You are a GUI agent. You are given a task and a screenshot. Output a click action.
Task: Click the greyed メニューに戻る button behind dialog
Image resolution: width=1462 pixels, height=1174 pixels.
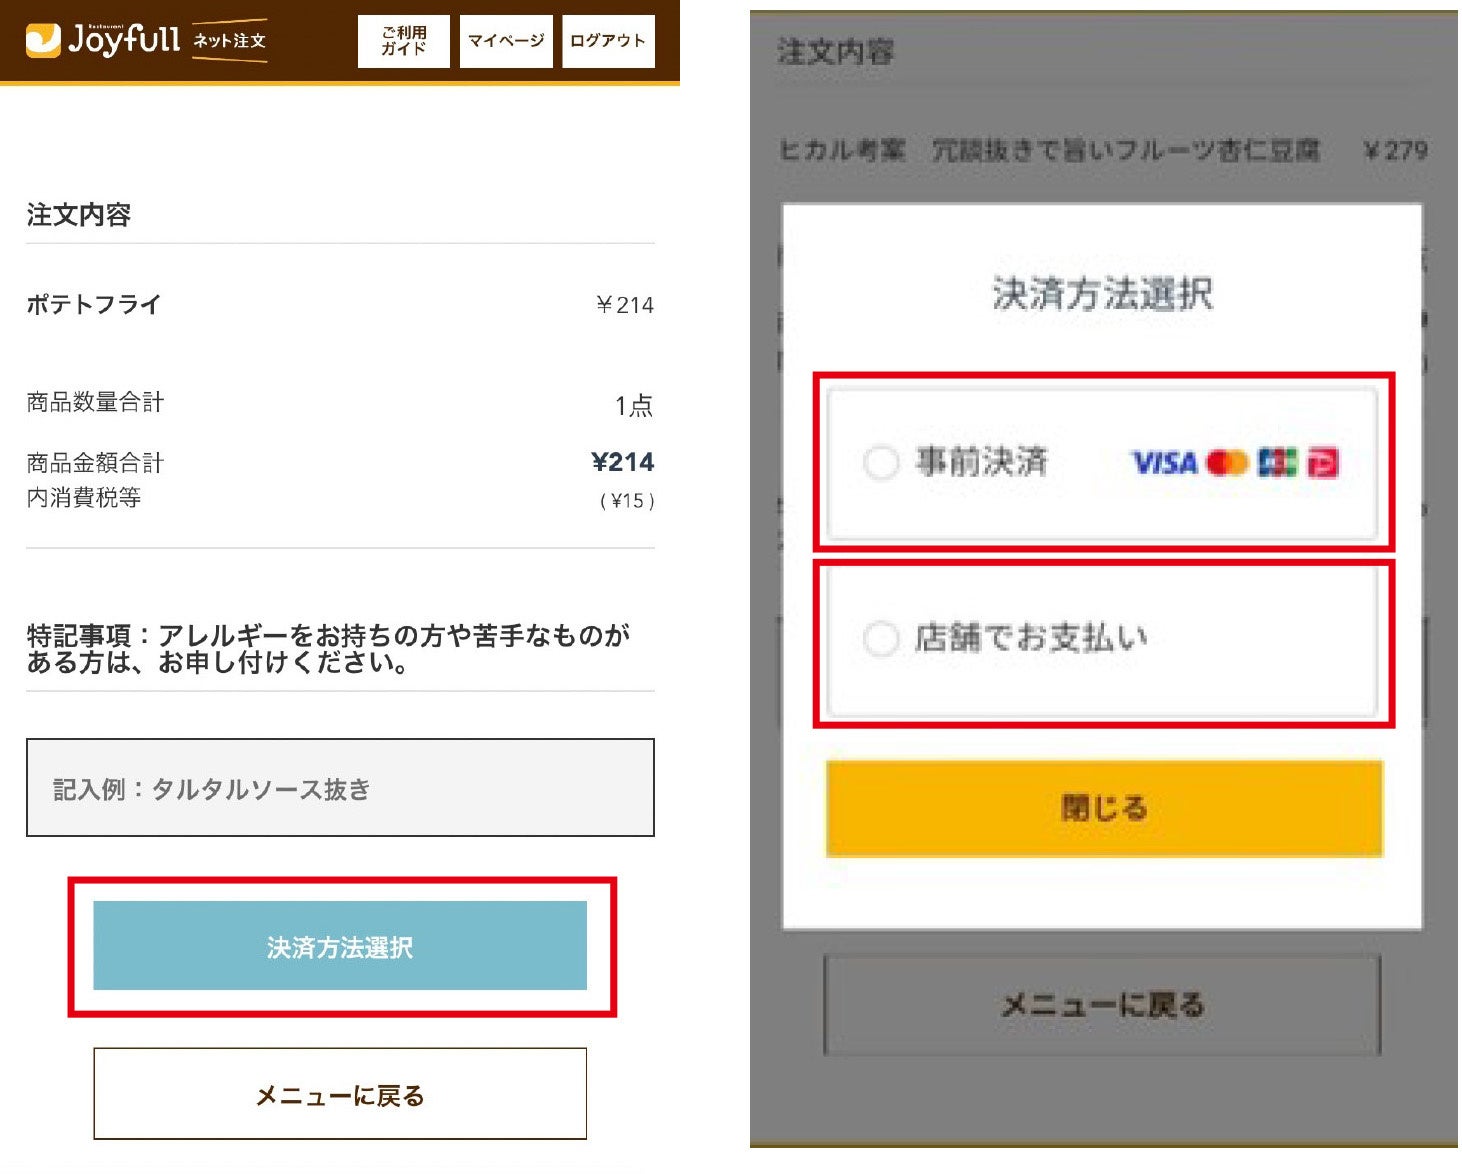tap(1102, 1004)
